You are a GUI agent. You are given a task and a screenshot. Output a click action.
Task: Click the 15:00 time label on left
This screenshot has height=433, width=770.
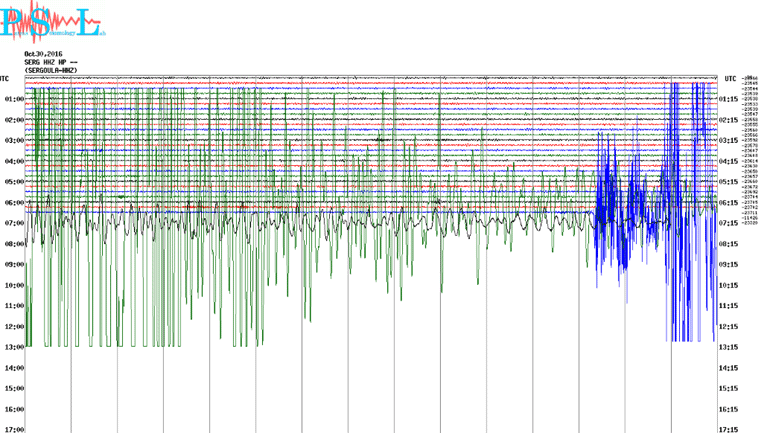(14, 389)
